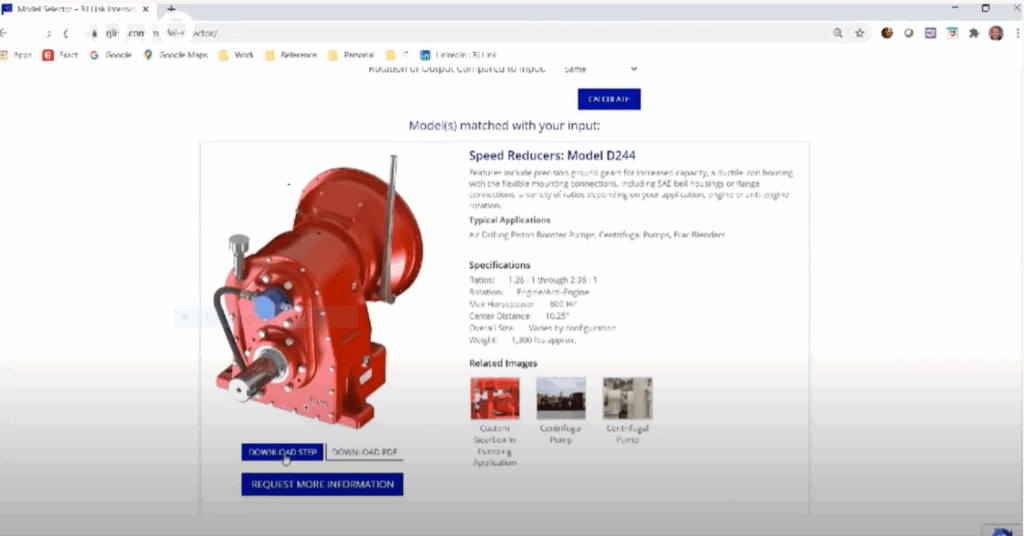
Task: Click the Calculate button
Action: click(608, 99)
